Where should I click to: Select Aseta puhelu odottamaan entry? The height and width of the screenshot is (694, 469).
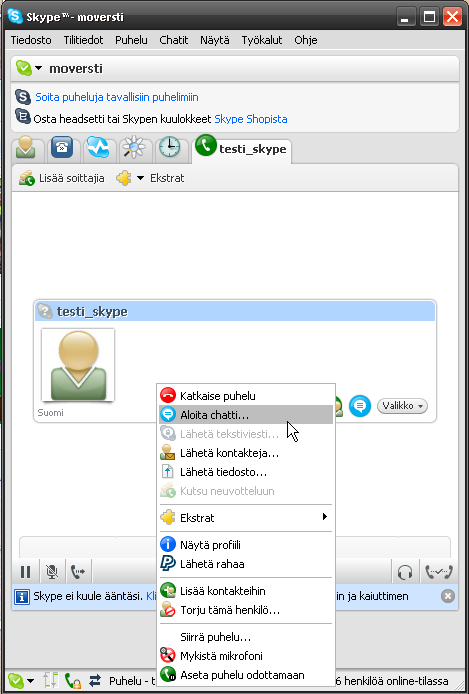tap(246, 675)
